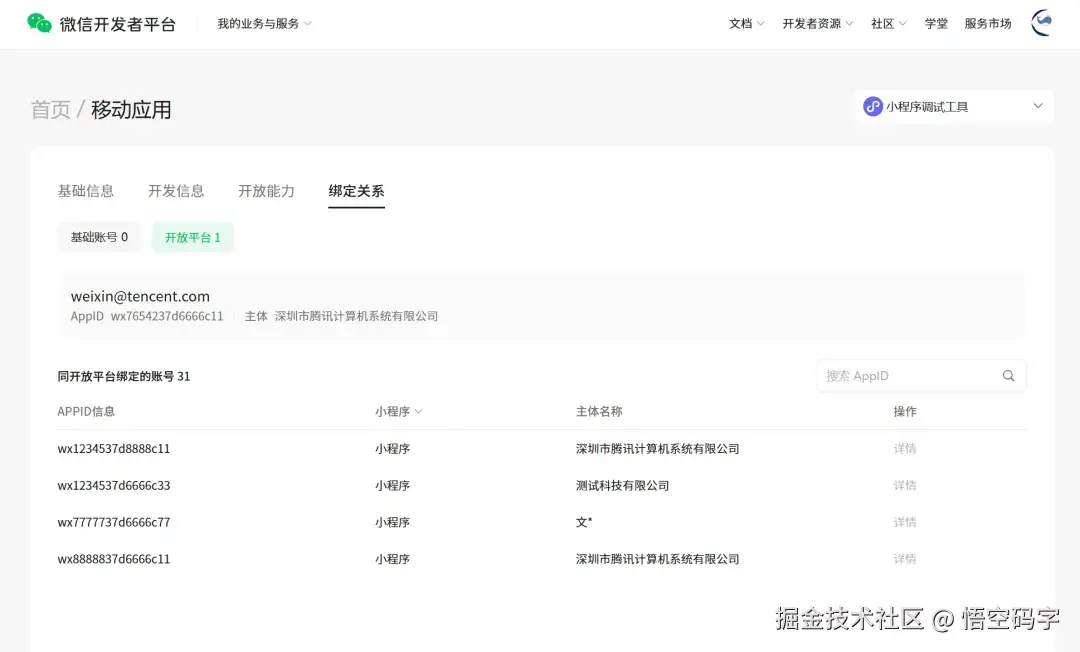Open the 社区 dropdown menu
Screen dimensions: 1080x652
point(889,23)
